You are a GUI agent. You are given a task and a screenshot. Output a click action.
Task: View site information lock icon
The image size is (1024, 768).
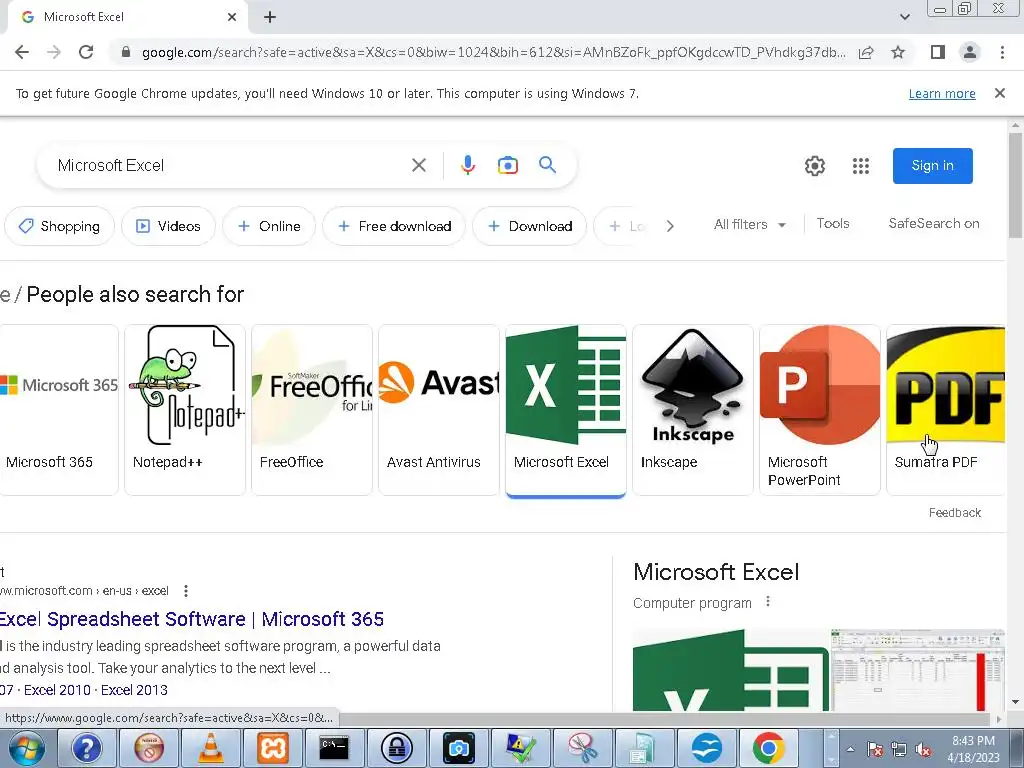(126, 52)
